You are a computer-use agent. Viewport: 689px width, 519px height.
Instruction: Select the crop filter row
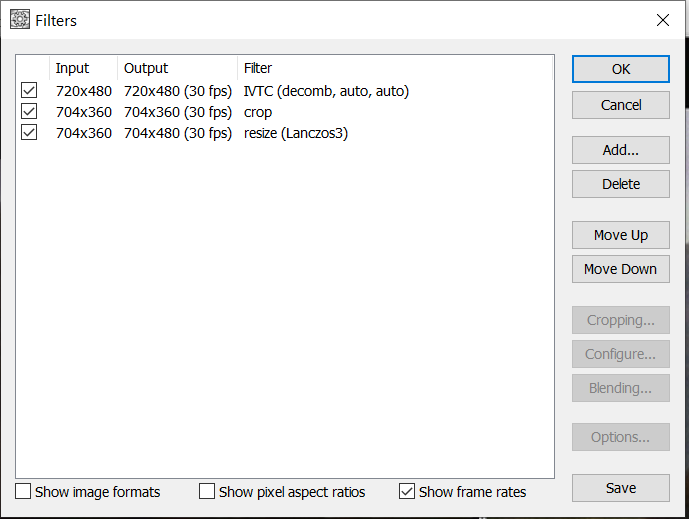tap(258, 112)
